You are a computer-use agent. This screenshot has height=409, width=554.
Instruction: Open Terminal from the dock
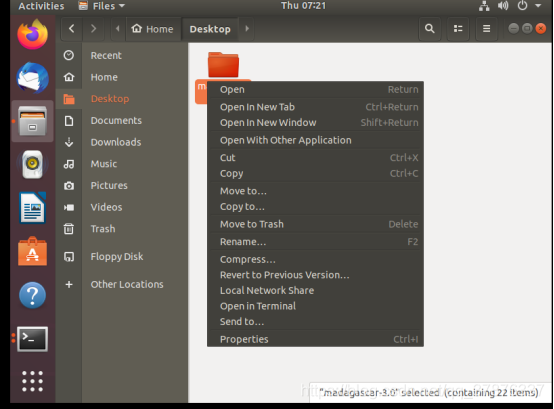tap(33, 339)
